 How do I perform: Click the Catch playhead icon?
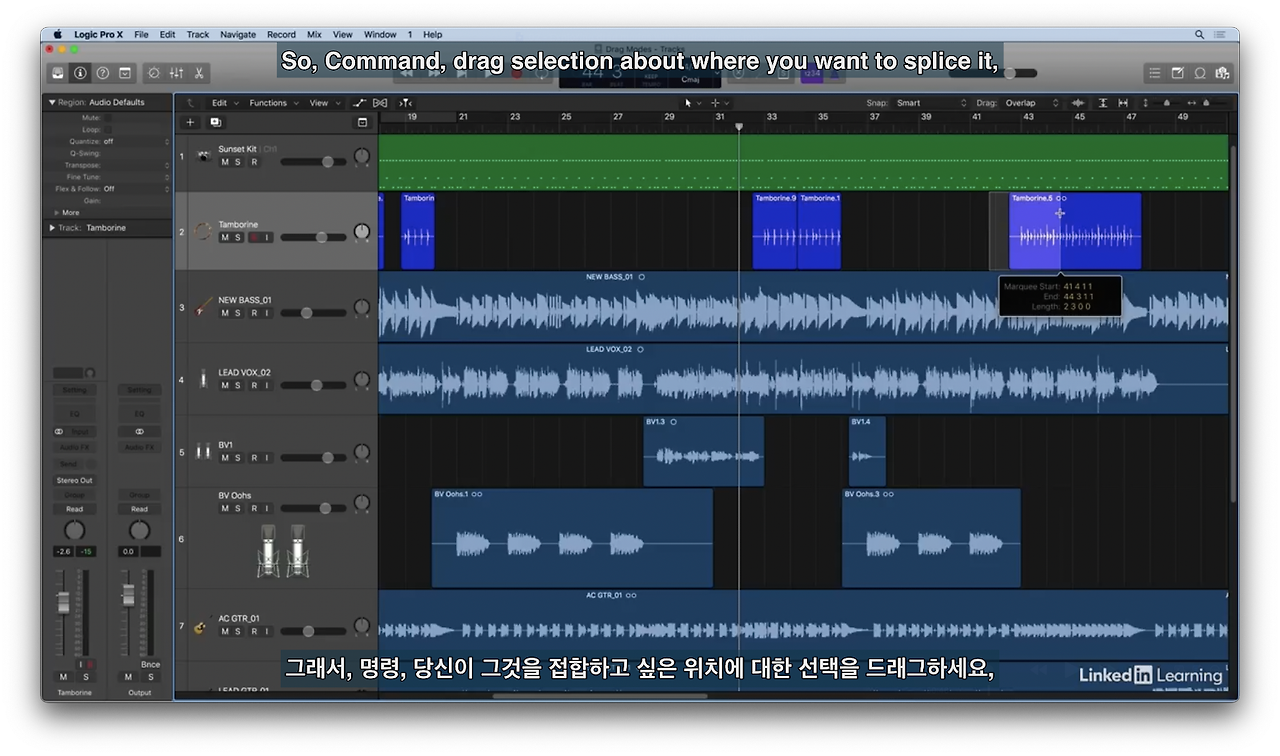point(405,103)
